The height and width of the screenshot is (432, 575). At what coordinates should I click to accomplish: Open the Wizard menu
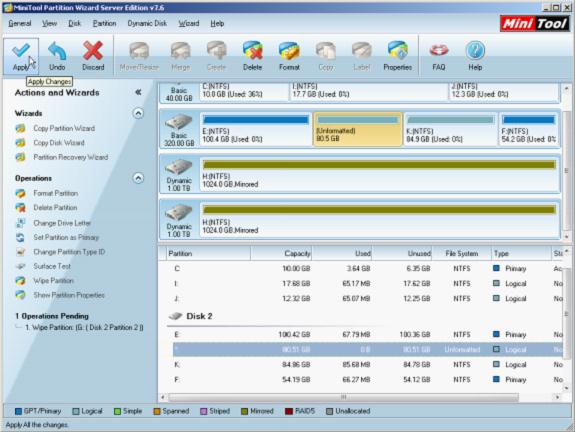(189, 23)
